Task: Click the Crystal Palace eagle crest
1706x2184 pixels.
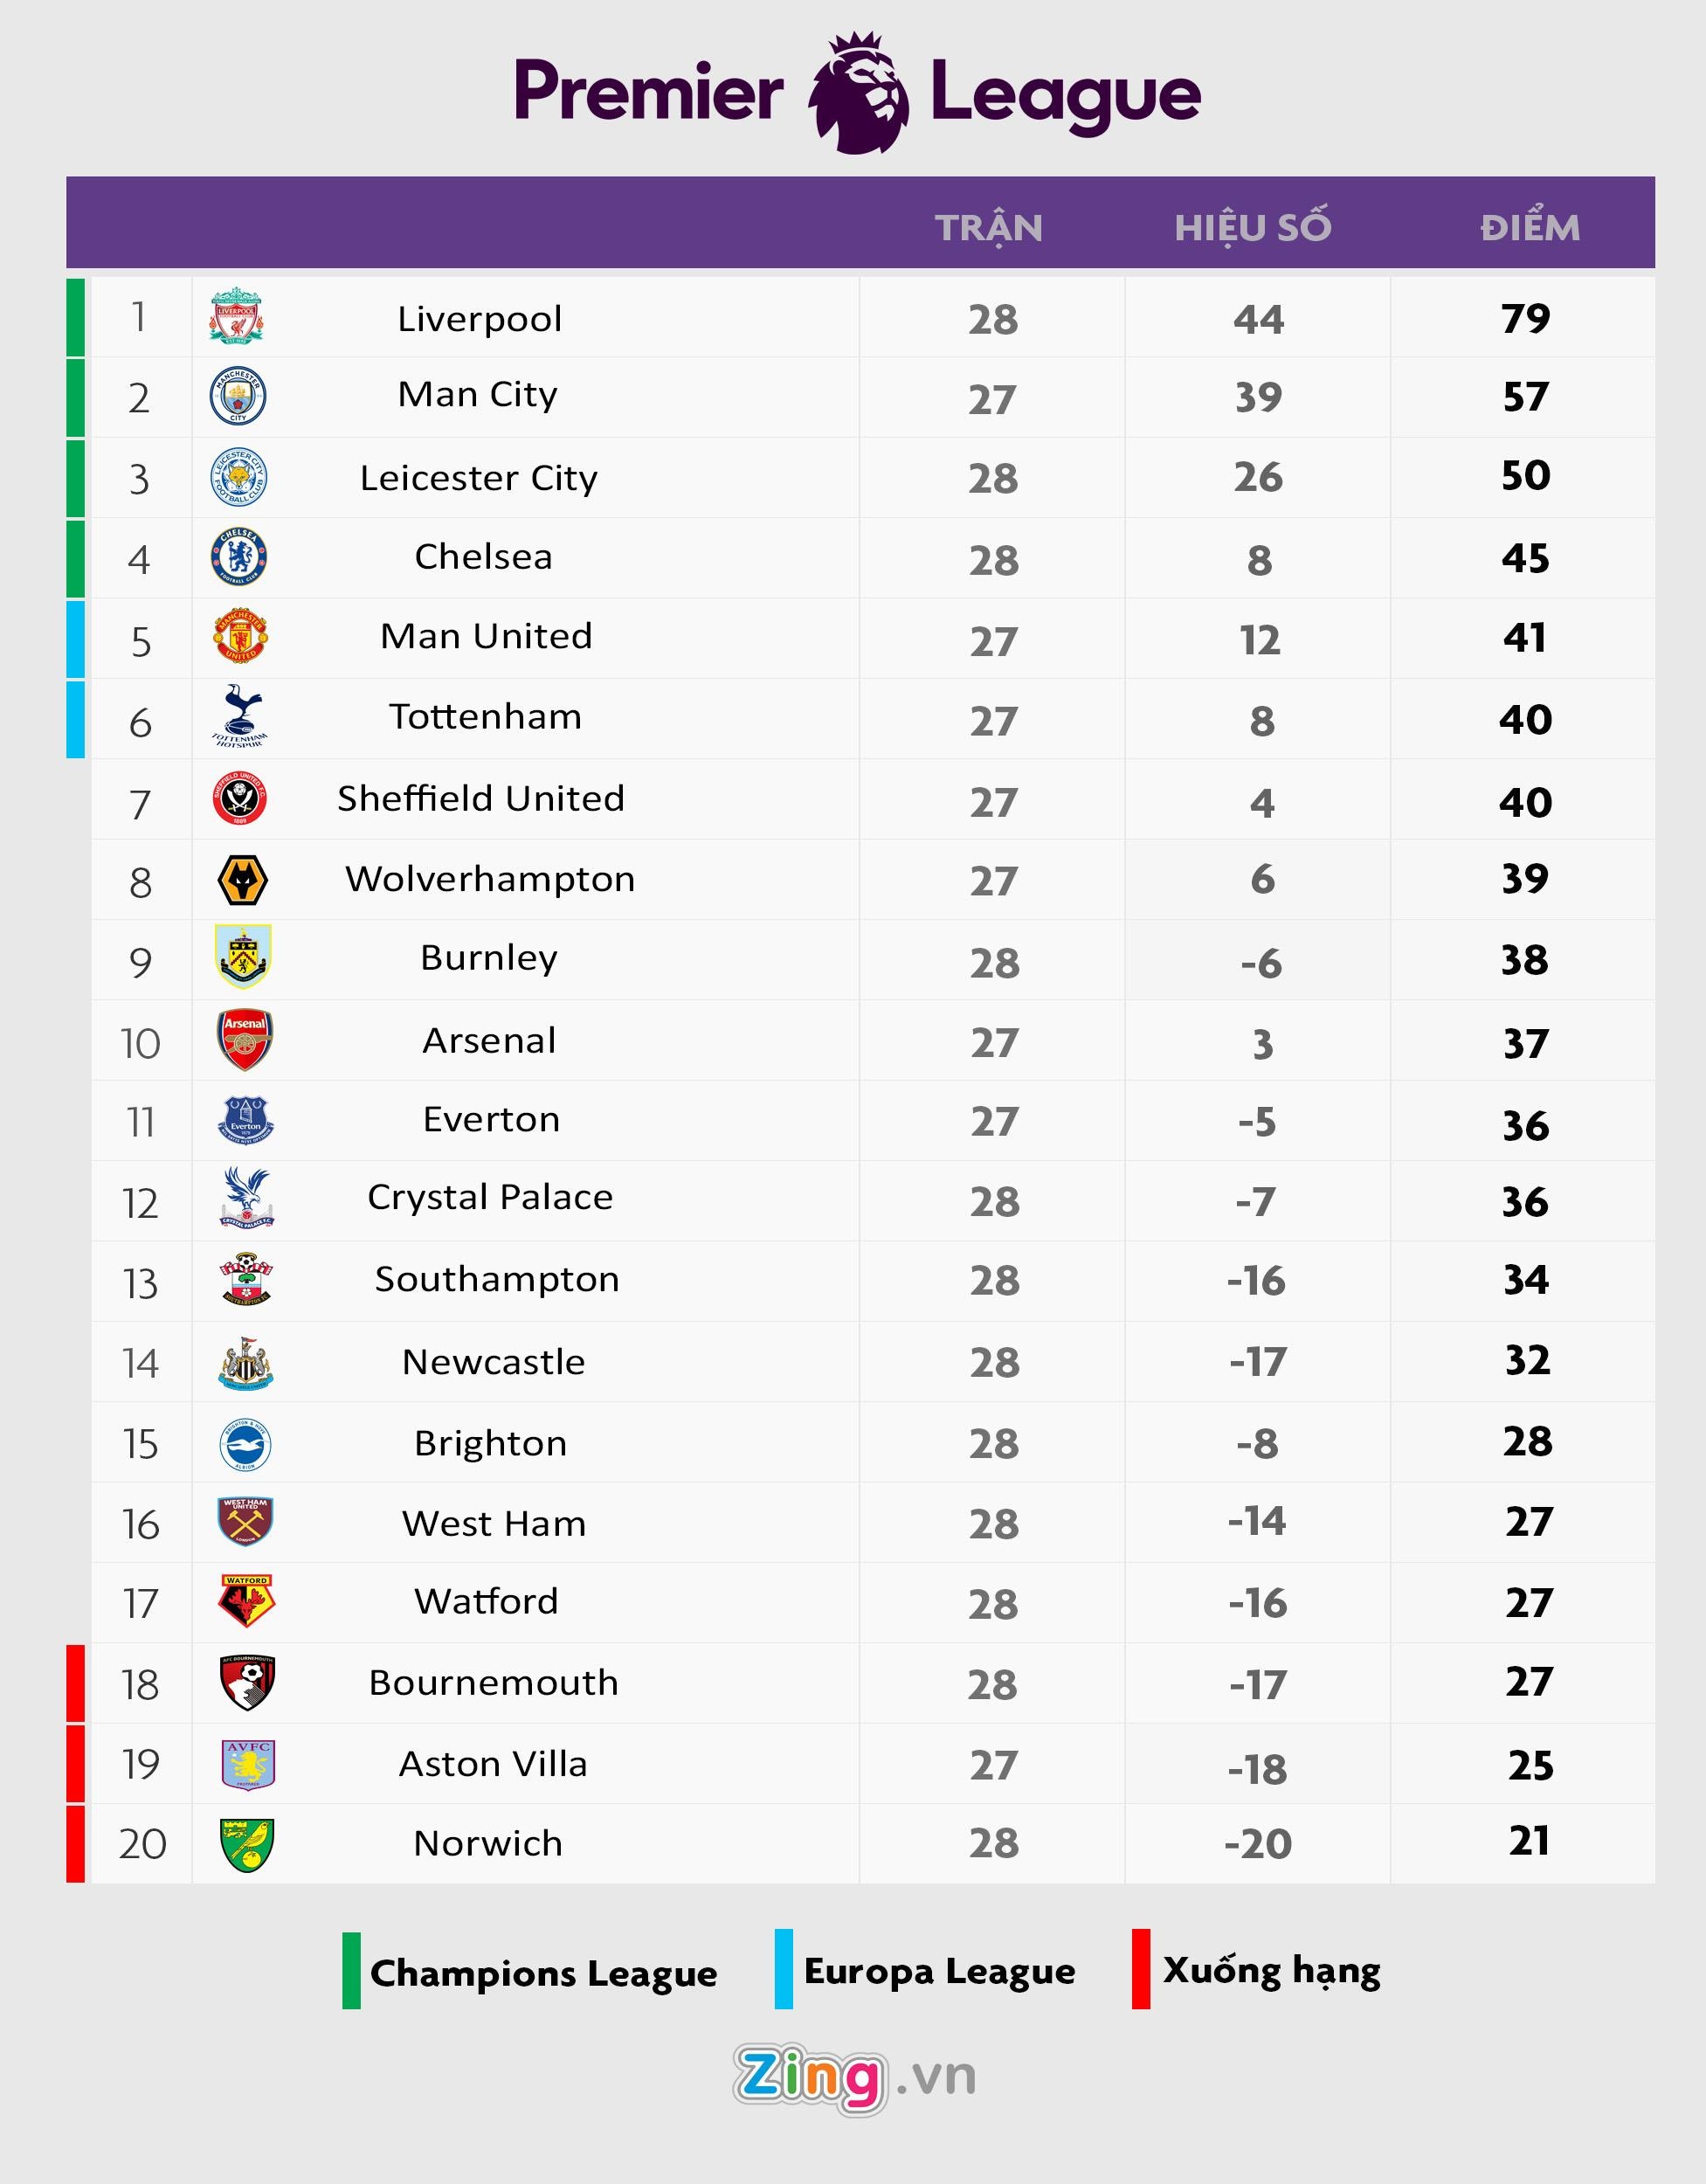Action: click(246, 1197)
